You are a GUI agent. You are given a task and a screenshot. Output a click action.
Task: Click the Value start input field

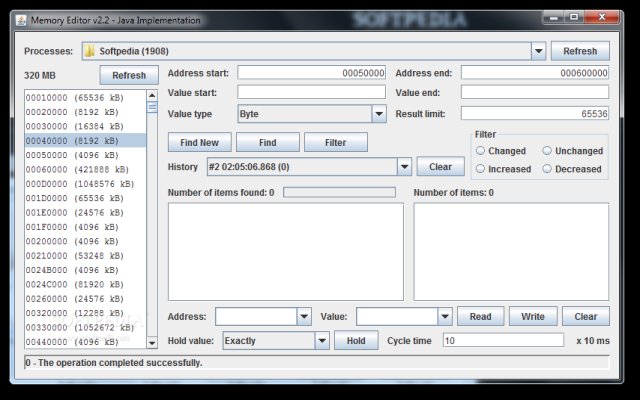[311, 92]
